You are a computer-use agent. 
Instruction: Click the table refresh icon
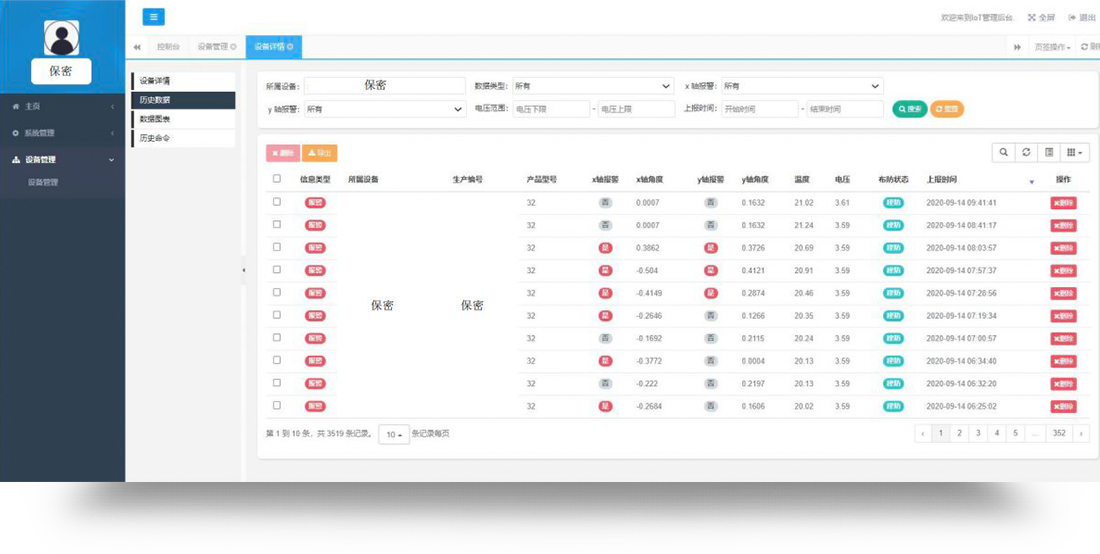(x=1026, y=152)
